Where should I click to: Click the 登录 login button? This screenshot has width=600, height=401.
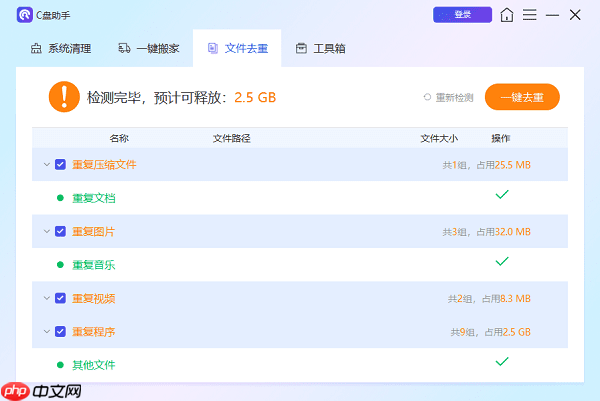[x=462, y=15]
